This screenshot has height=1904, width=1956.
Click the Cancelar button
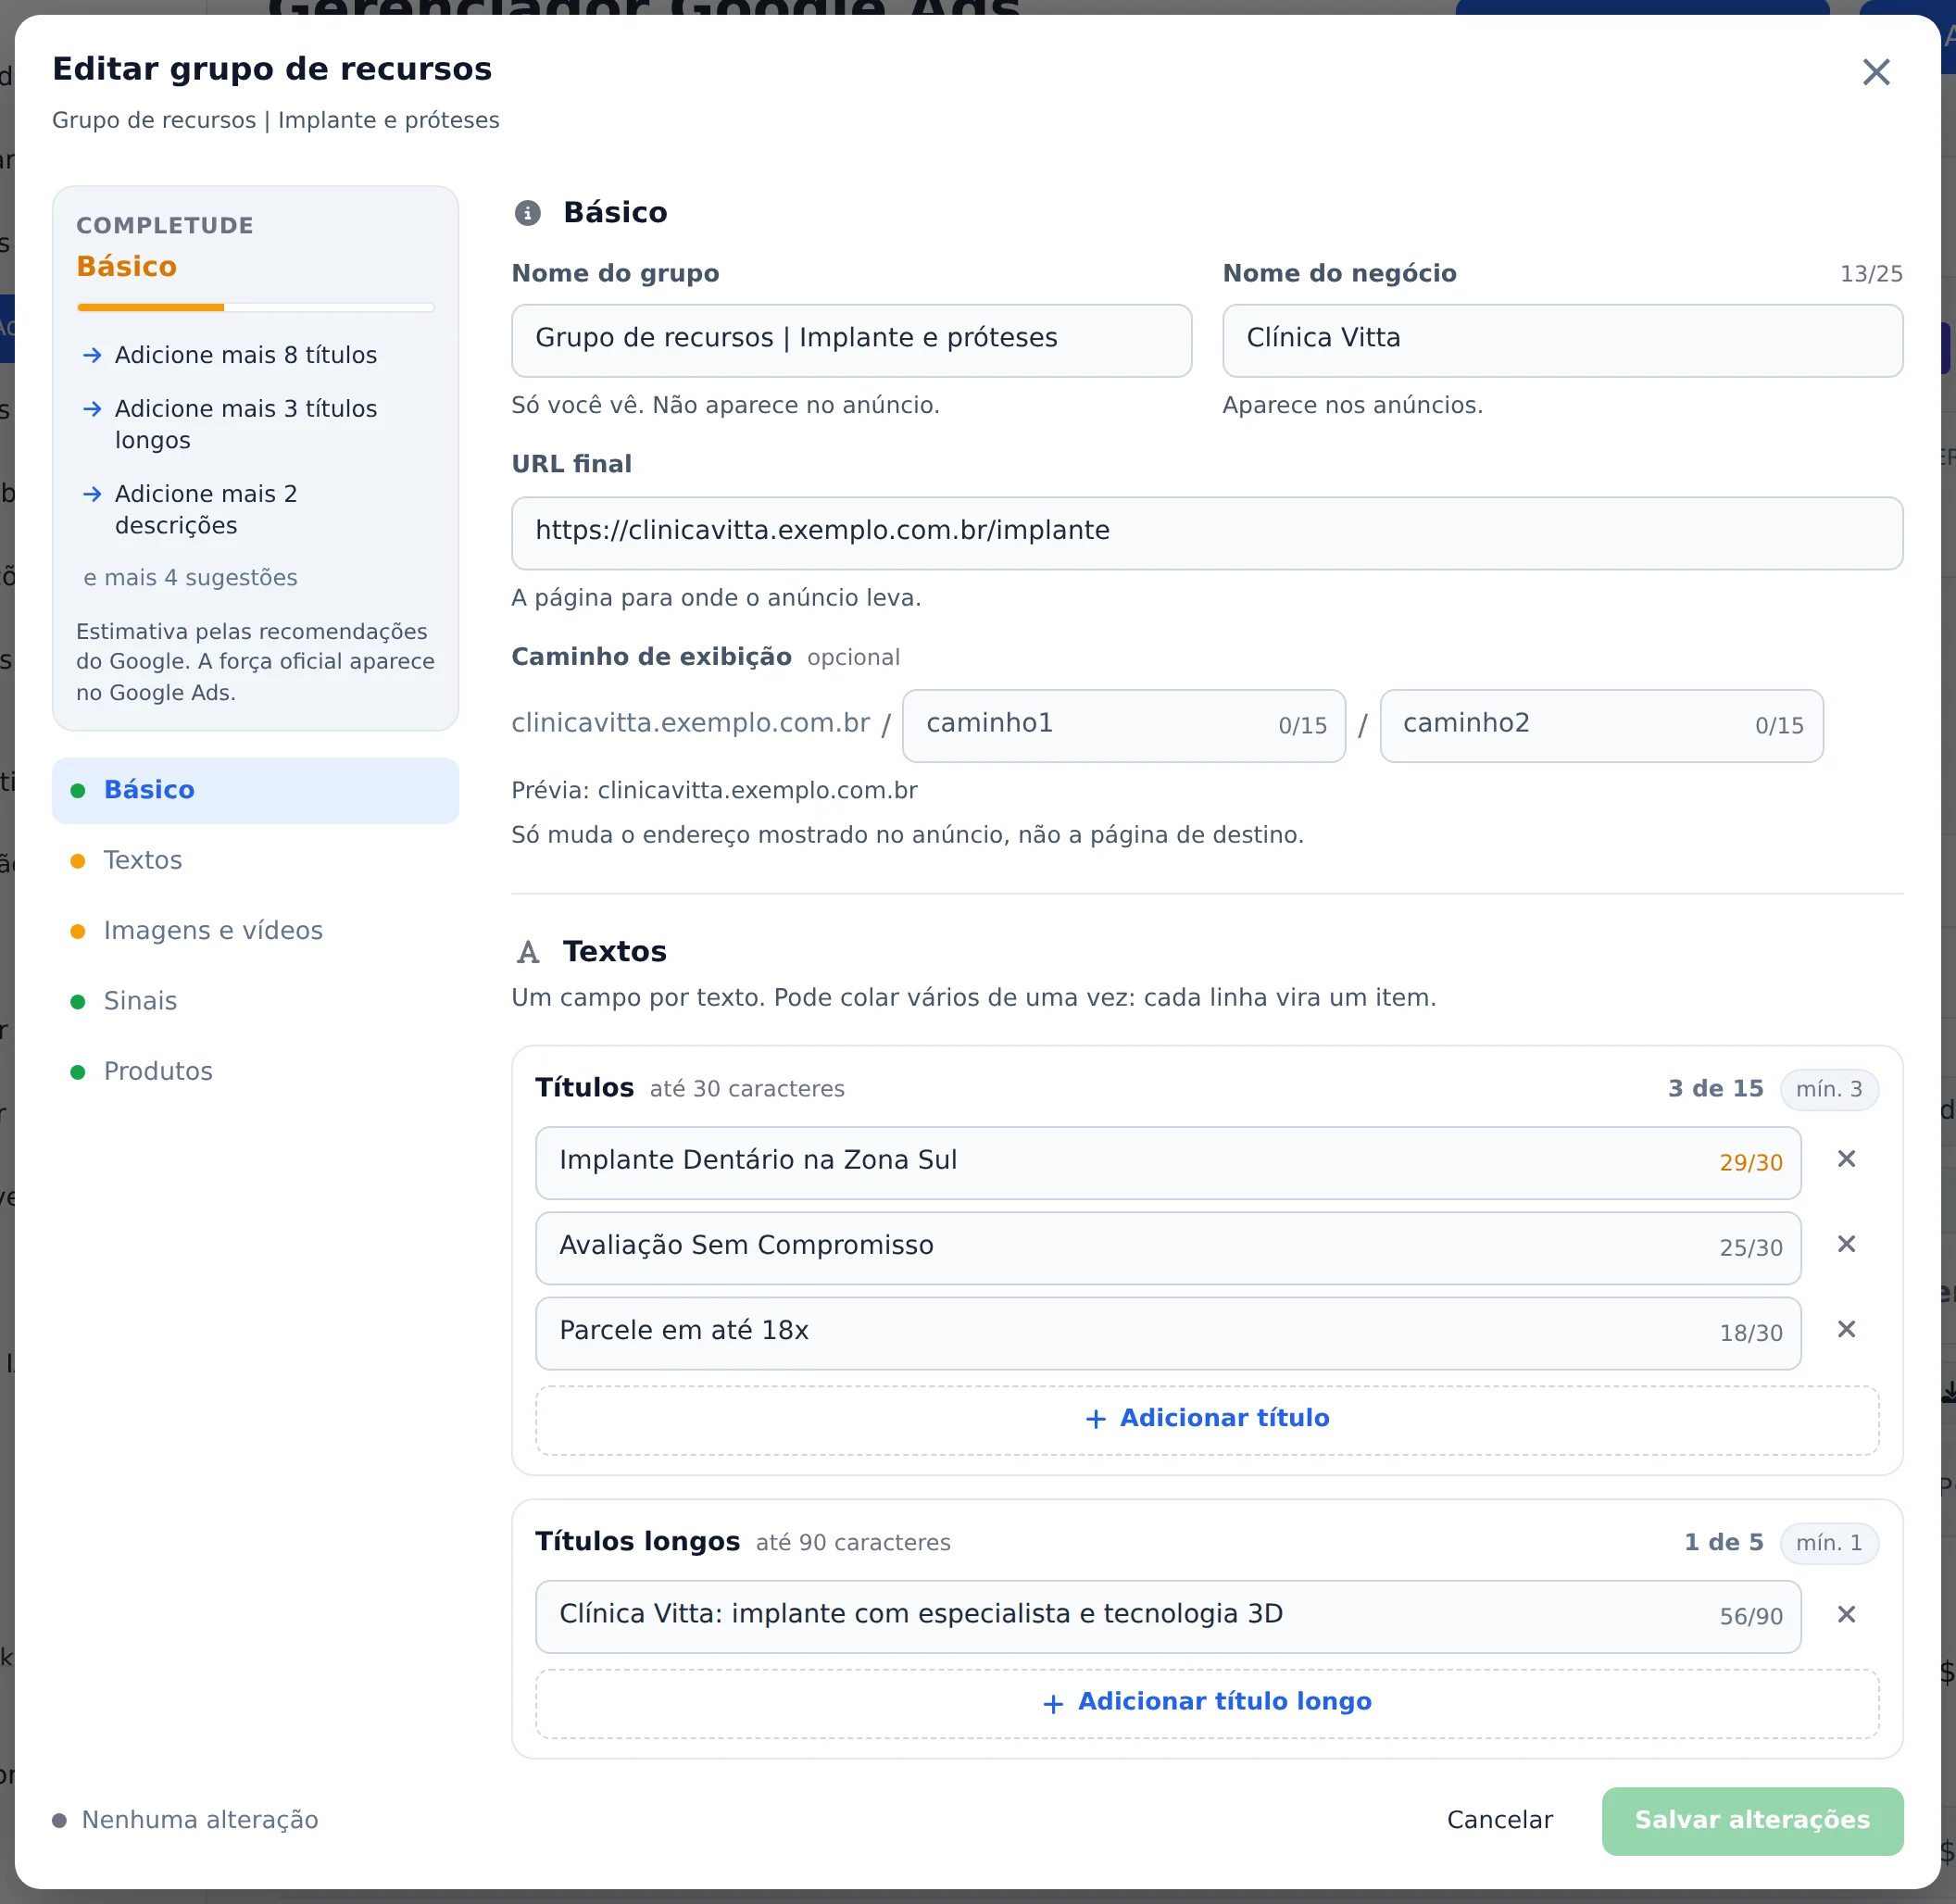point(1499,1820)
